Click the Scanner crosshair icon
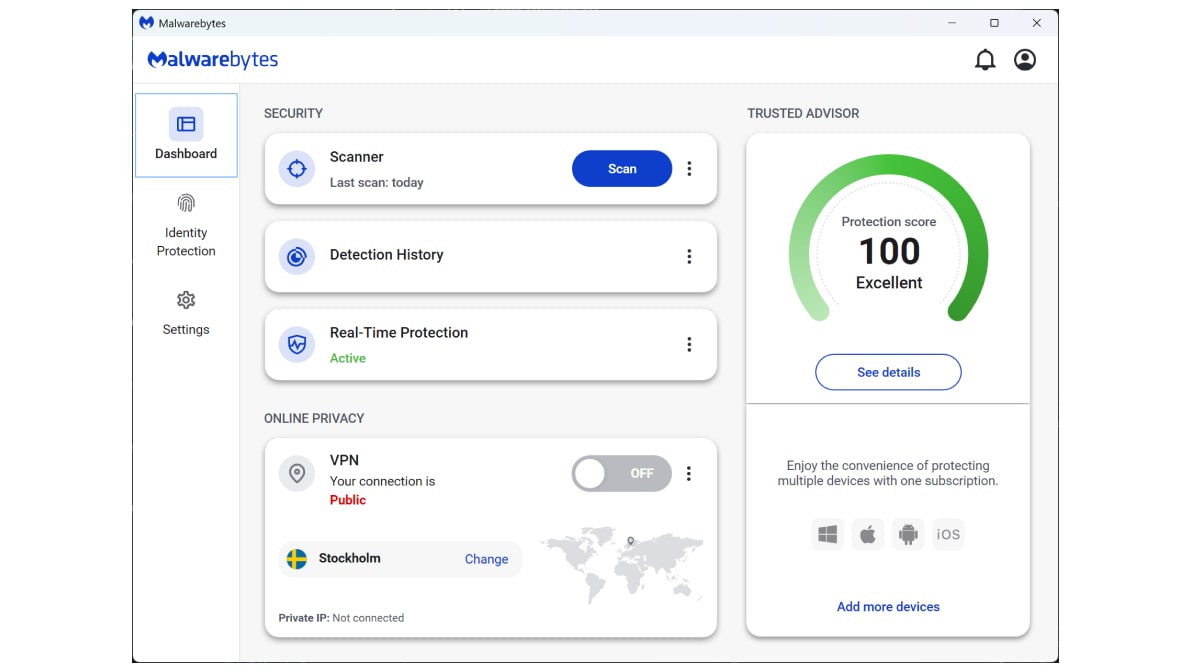The height and width of the screenshot is (671, 1192). click(x=296, y=169)
